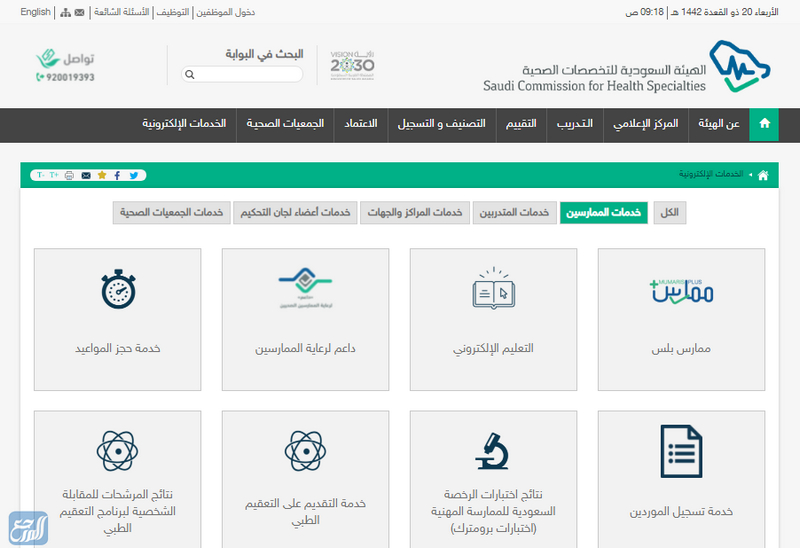Click the داعم لرعاية الممارسين card title text
The width and height of the screenshot is (800, 548).
click(305, 348)
